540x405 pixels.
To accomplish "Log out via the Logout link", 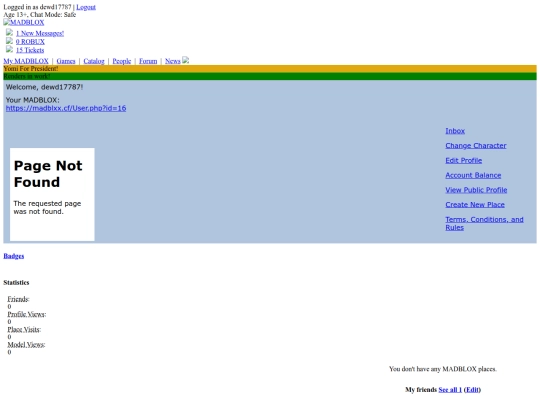I will [x=86, y=7].
